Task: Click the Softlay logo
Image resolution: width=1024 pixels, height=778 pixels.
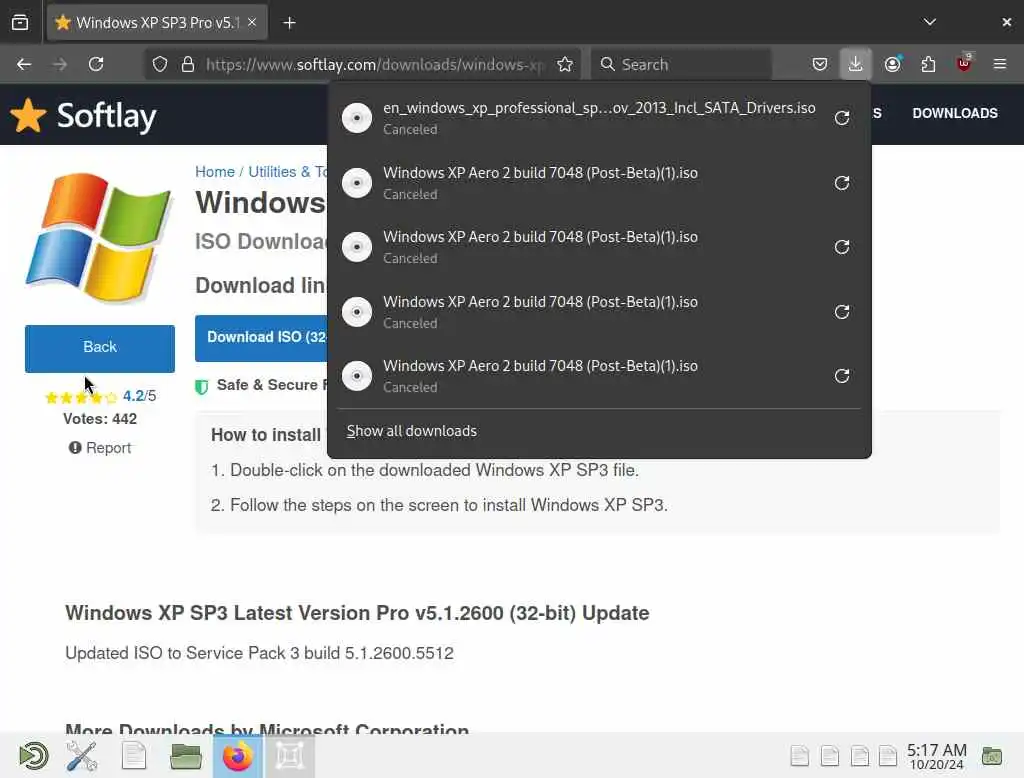Action: point(84,116)
